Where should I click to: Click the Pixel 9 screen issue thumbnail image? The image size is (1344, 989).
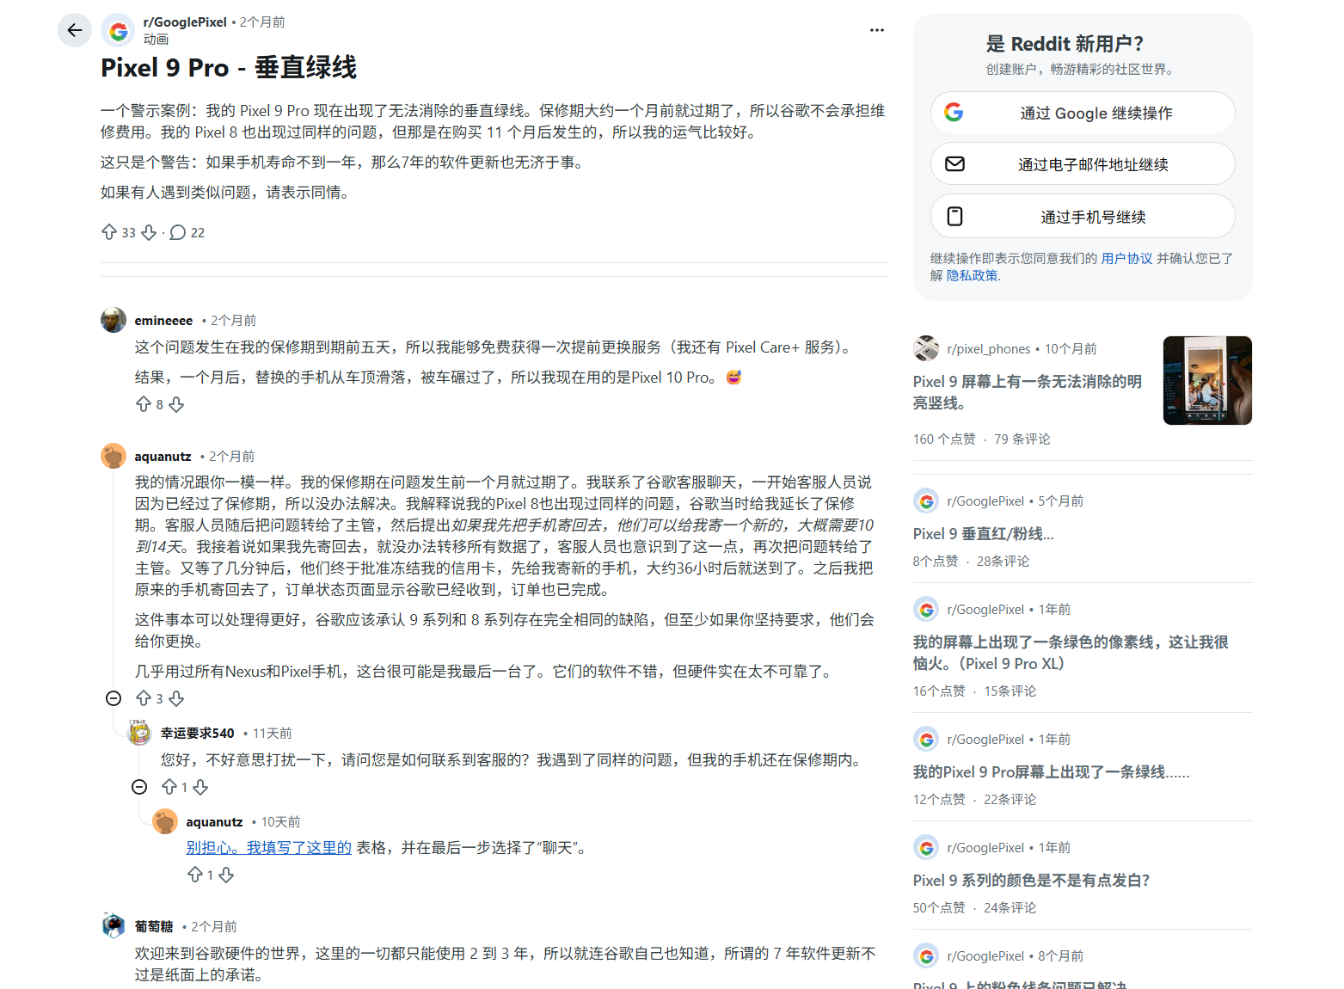[x=1207, y=381]
